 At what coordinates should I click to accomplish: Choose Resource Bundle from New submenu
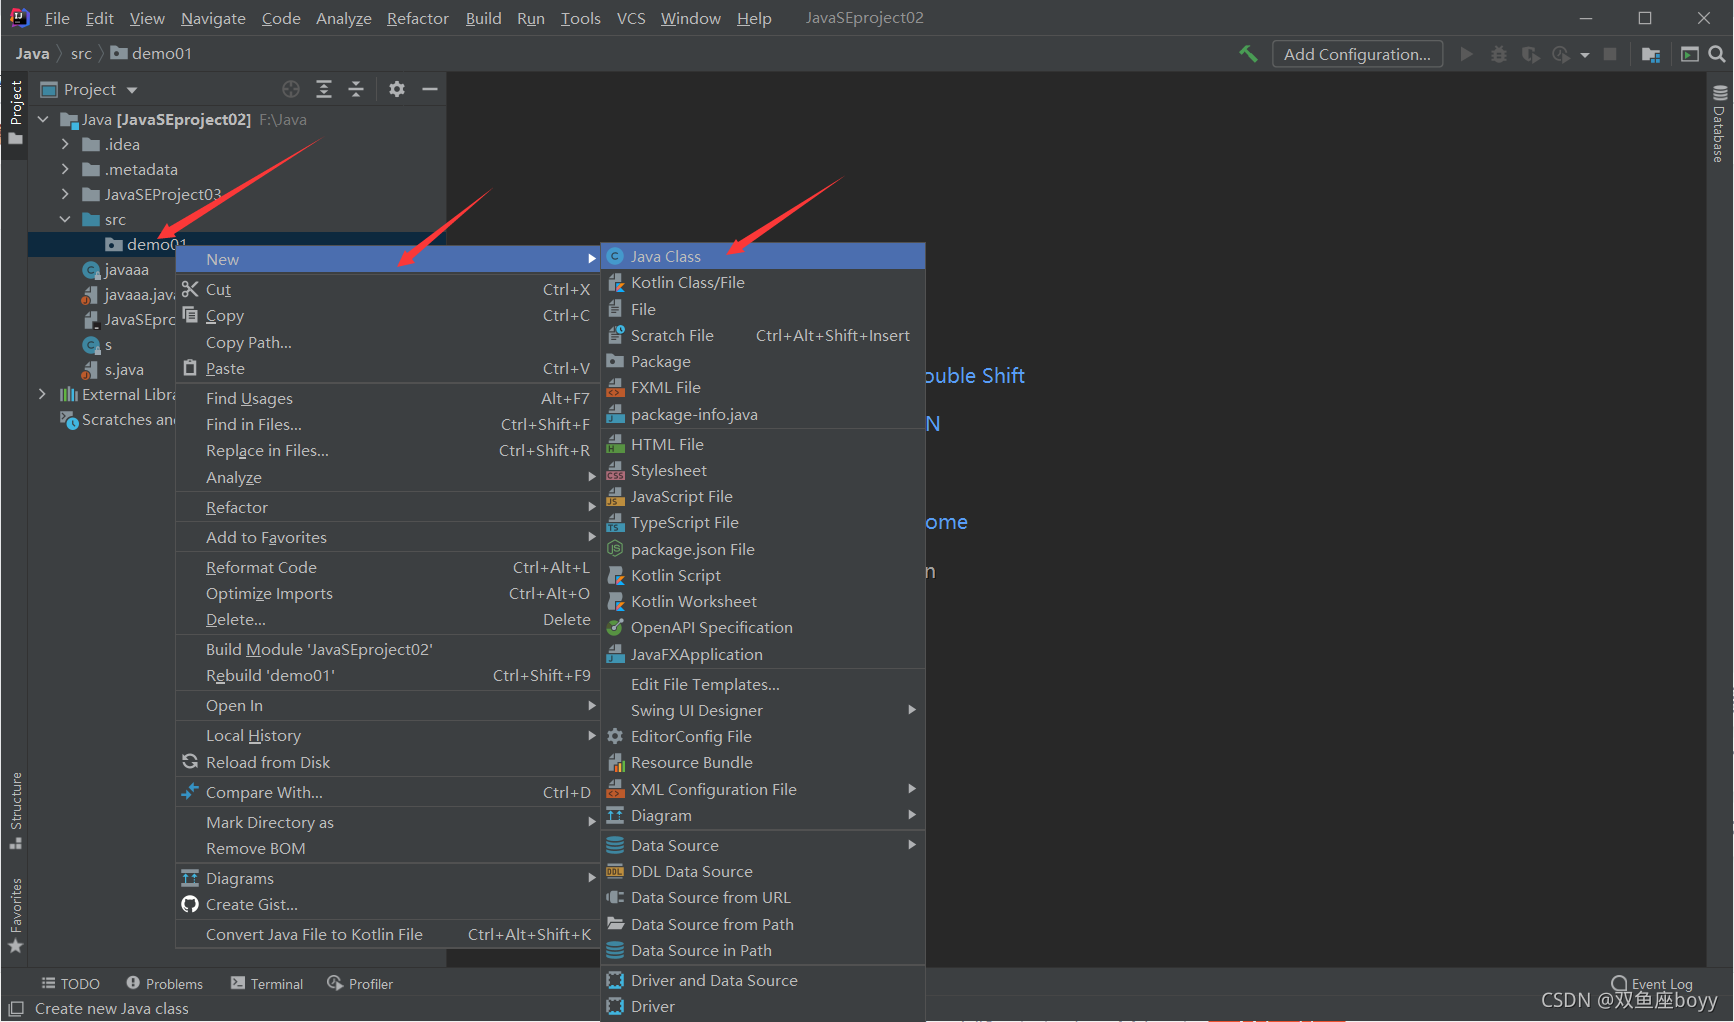[763, 762]
